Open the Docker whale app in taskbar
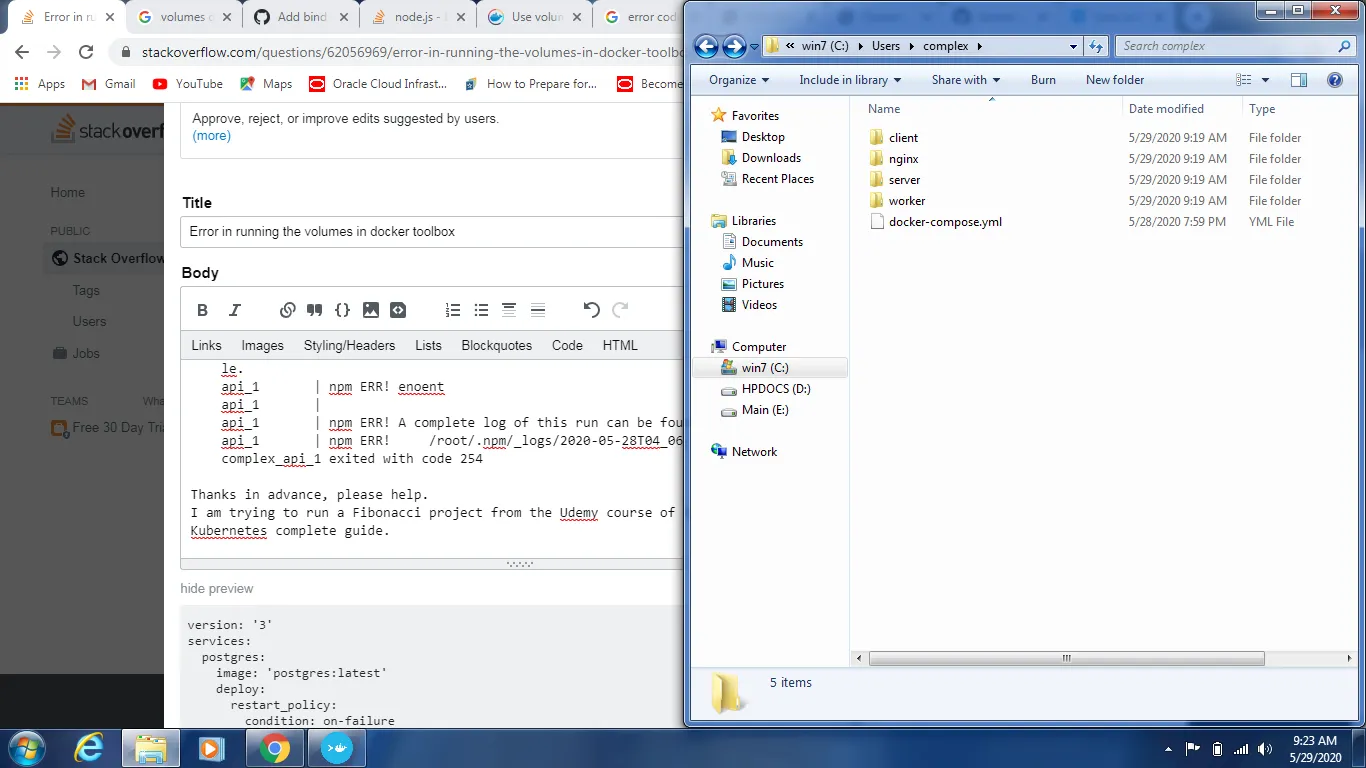 pos(336,748)
